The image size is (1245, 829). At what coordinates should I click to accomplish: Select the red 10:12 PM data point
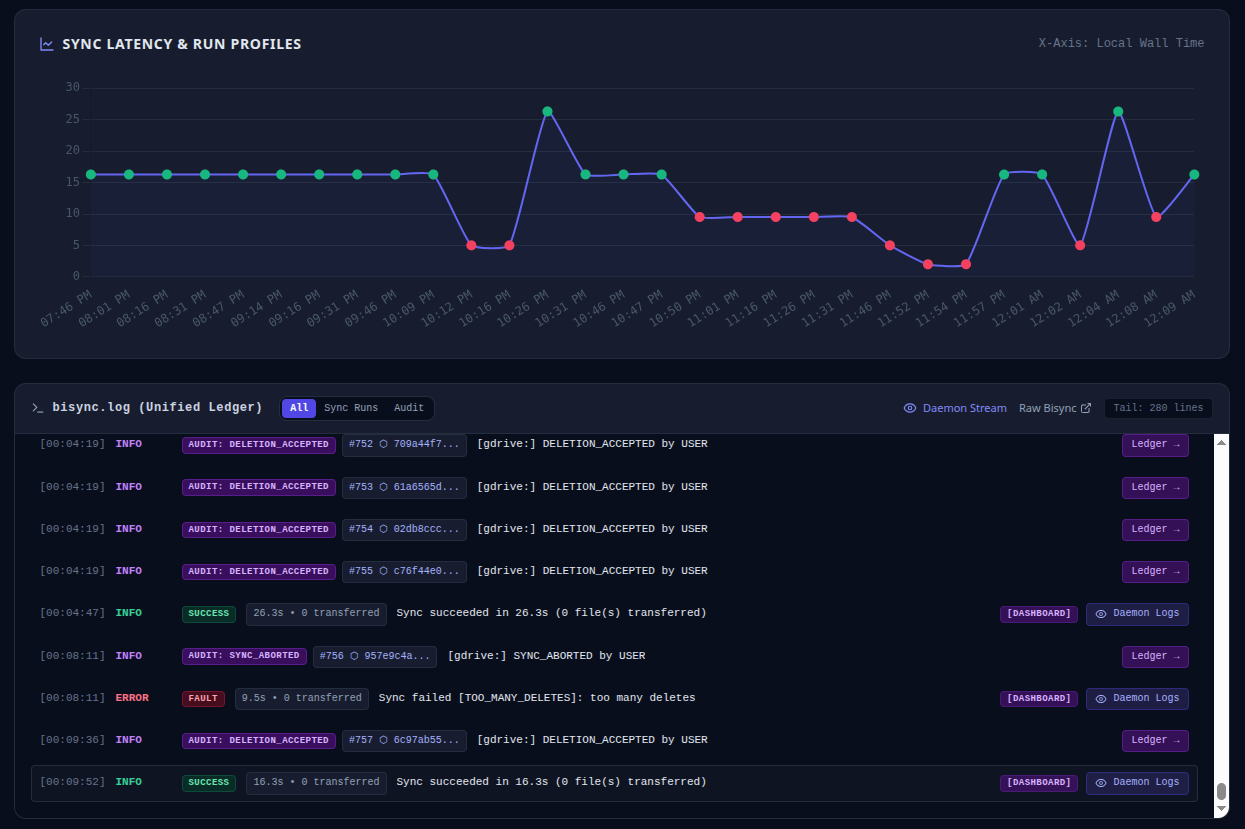point(471,246)
